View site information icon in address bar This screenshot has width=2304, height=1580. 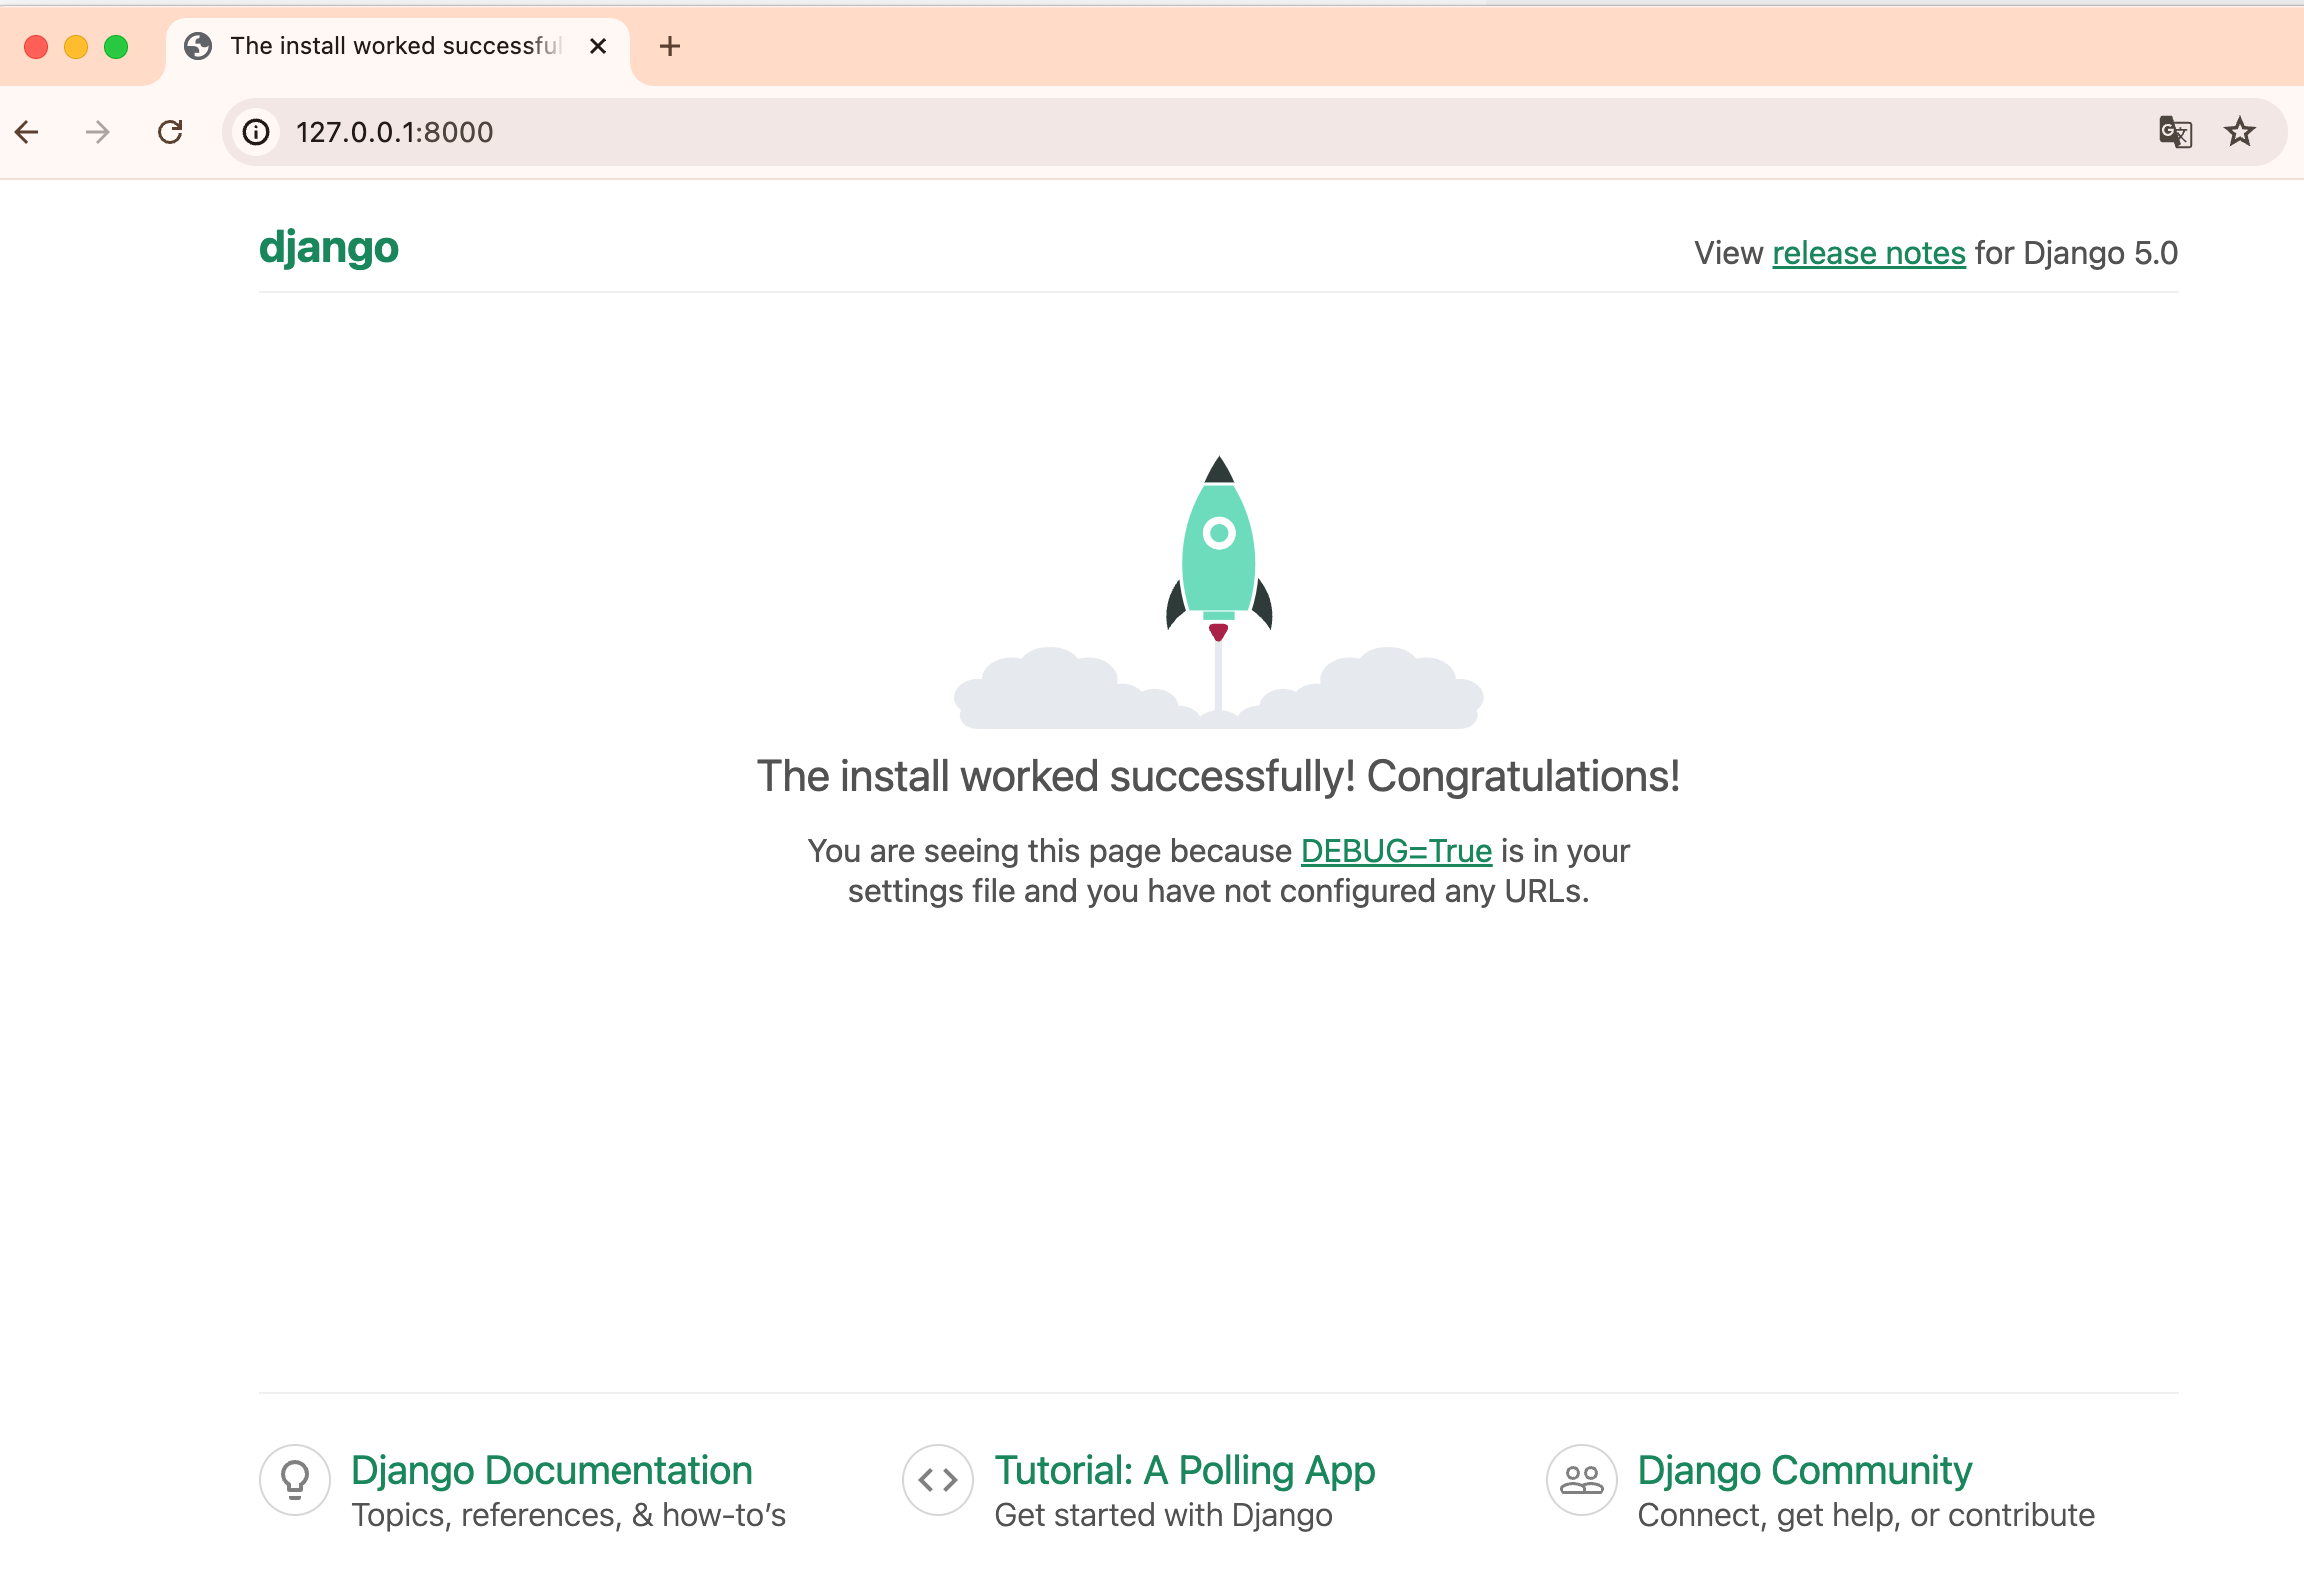pos(257,132)
